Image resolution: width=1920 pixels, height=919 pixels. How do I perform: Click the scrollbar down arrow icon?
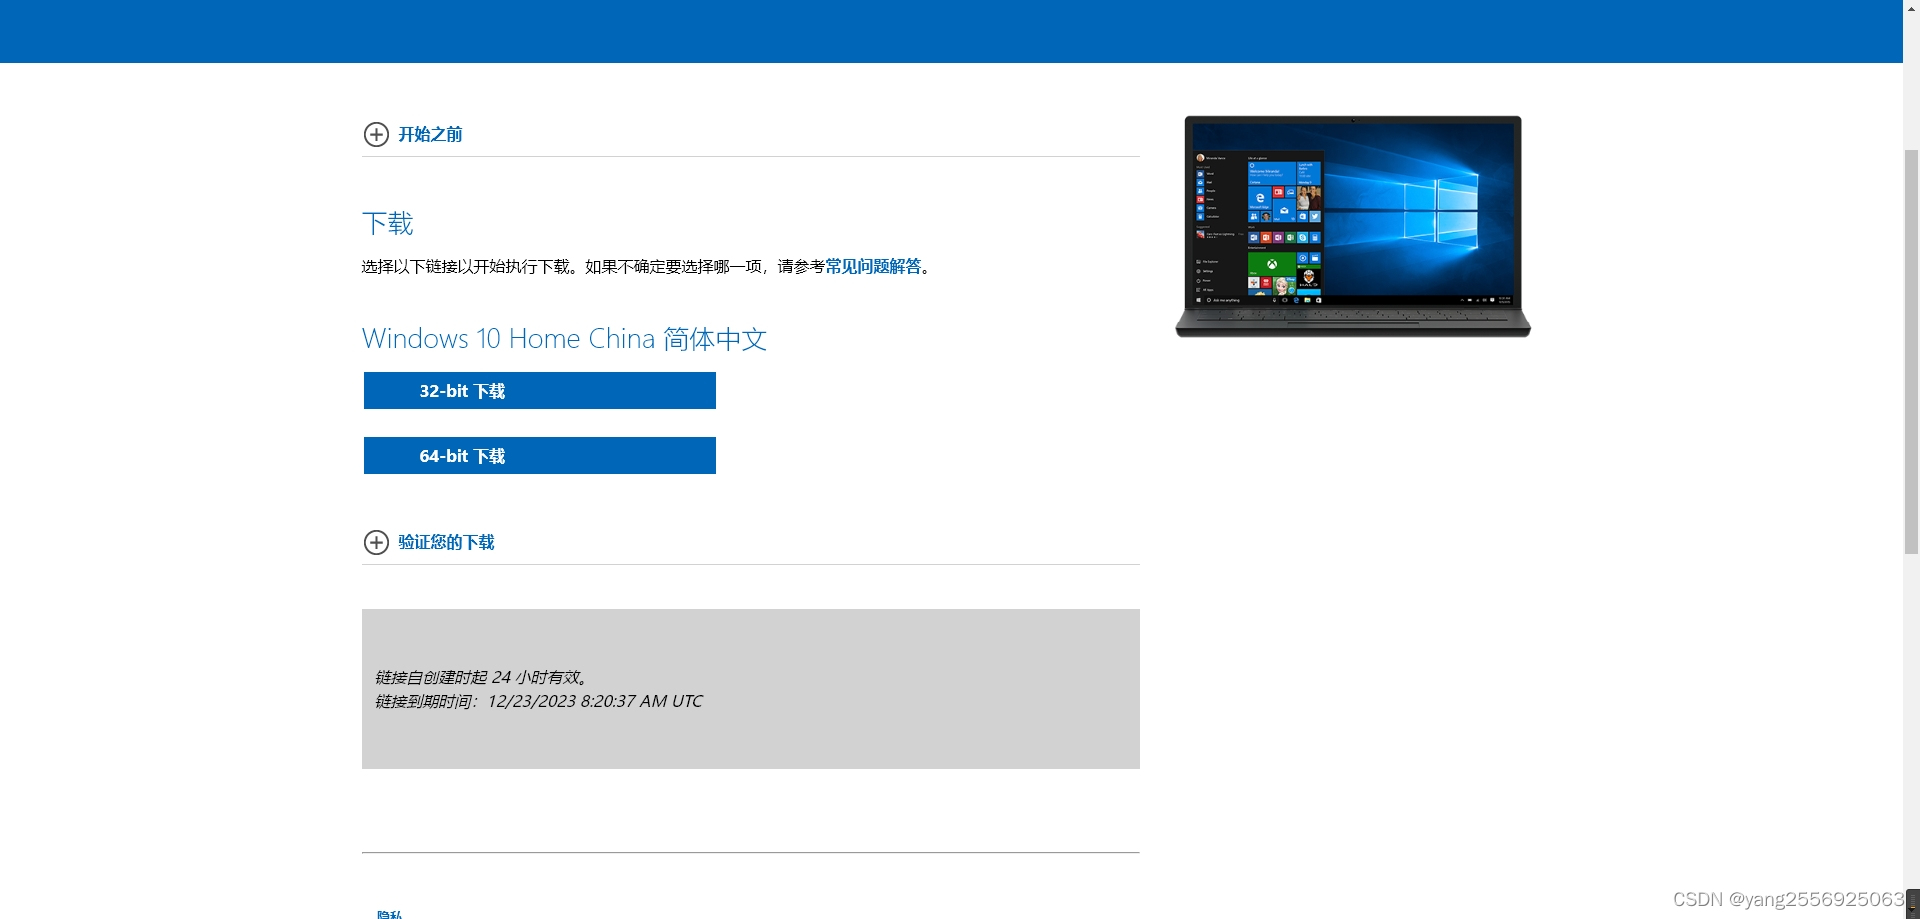tap(1911, 911)
